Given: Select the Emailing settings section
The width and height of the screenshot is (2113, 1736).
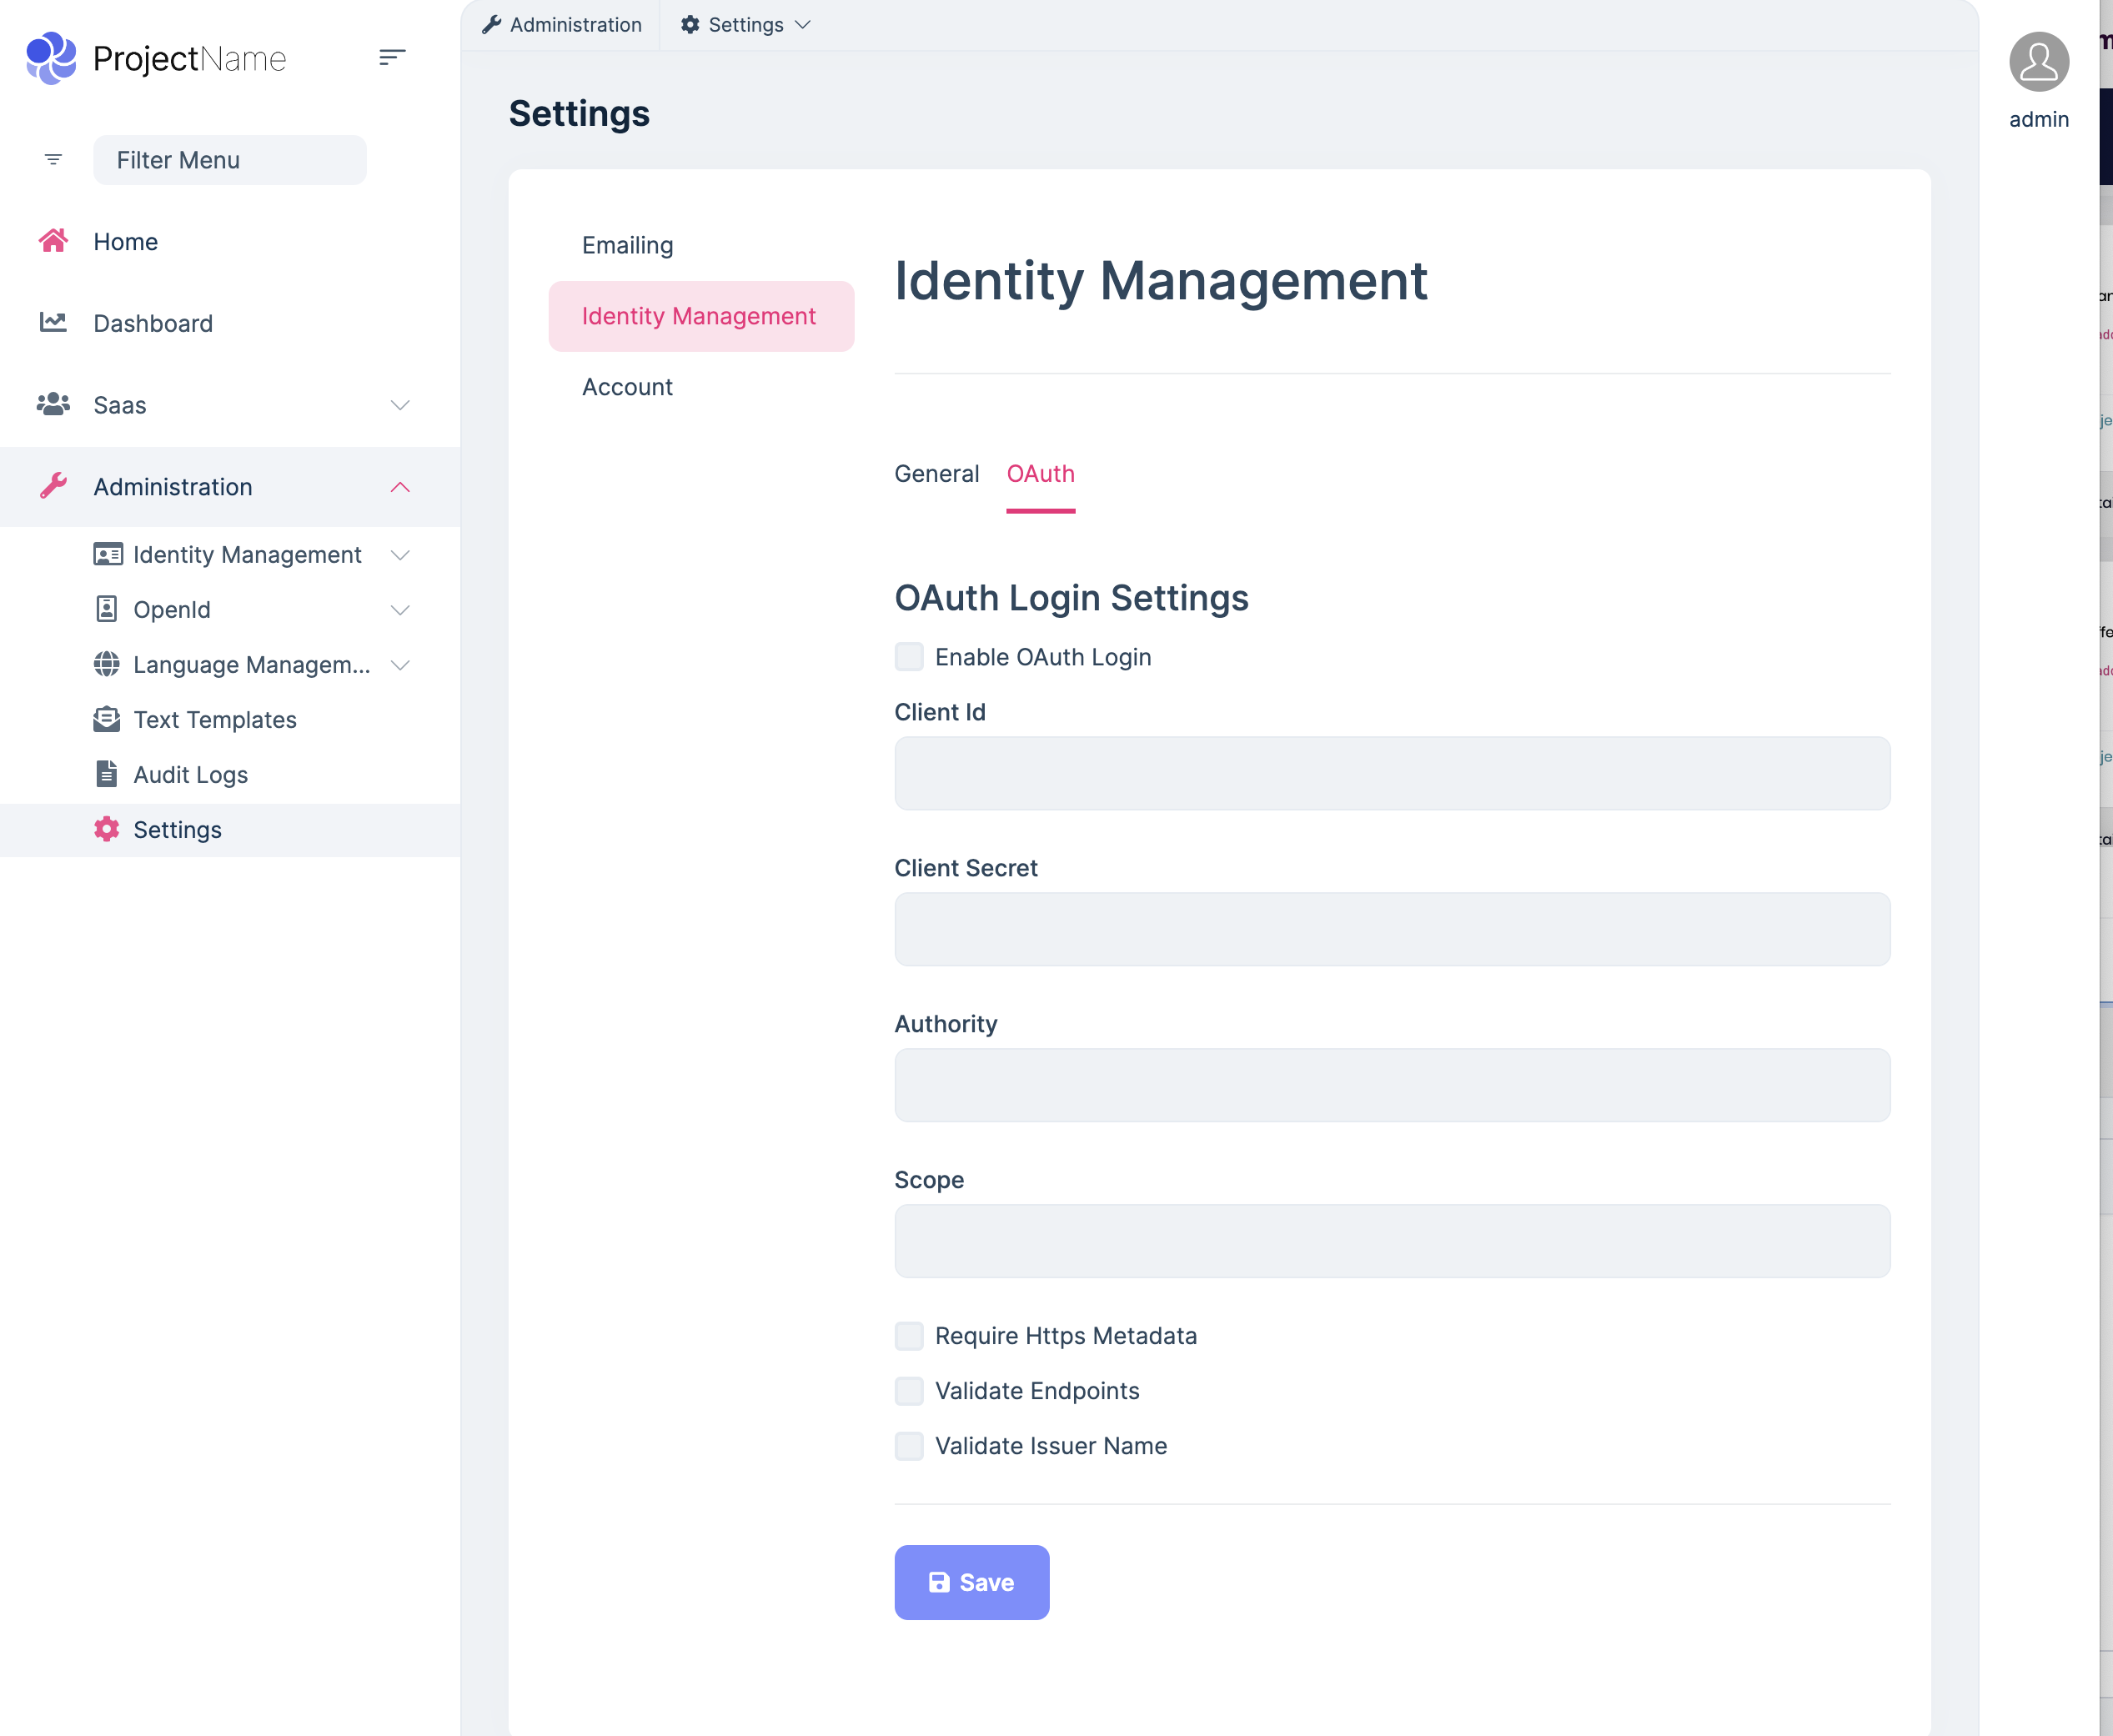Looking at the screenshot, I should [x=627, y=244].
